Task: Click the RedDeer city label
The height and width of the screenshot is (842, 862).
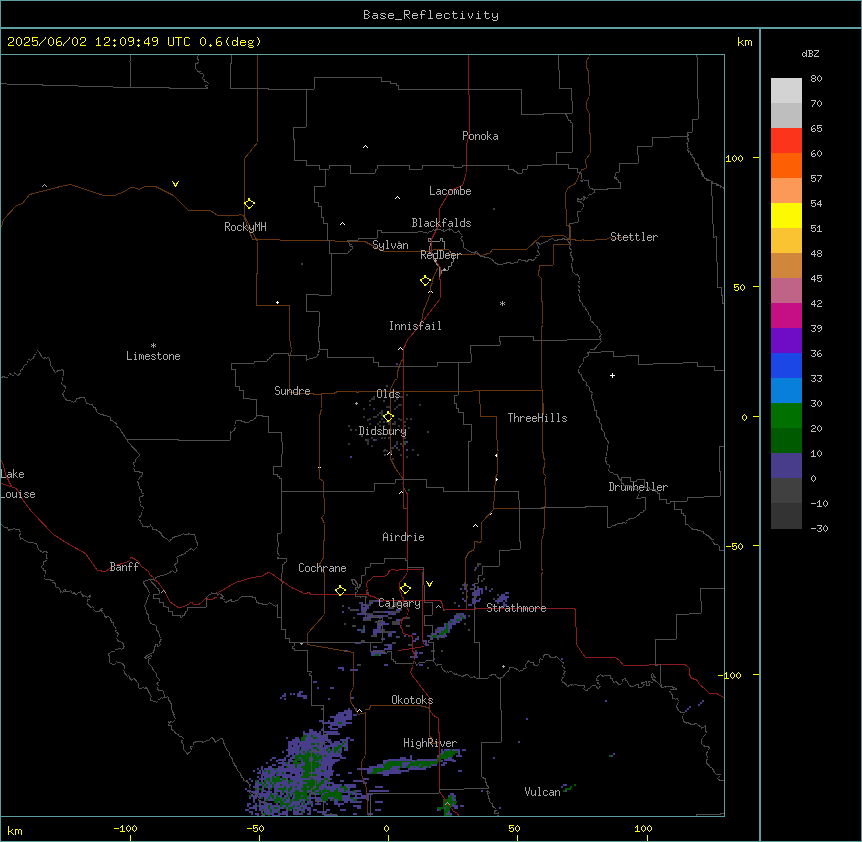Action: pyautogui.click(x=440, y=255)
